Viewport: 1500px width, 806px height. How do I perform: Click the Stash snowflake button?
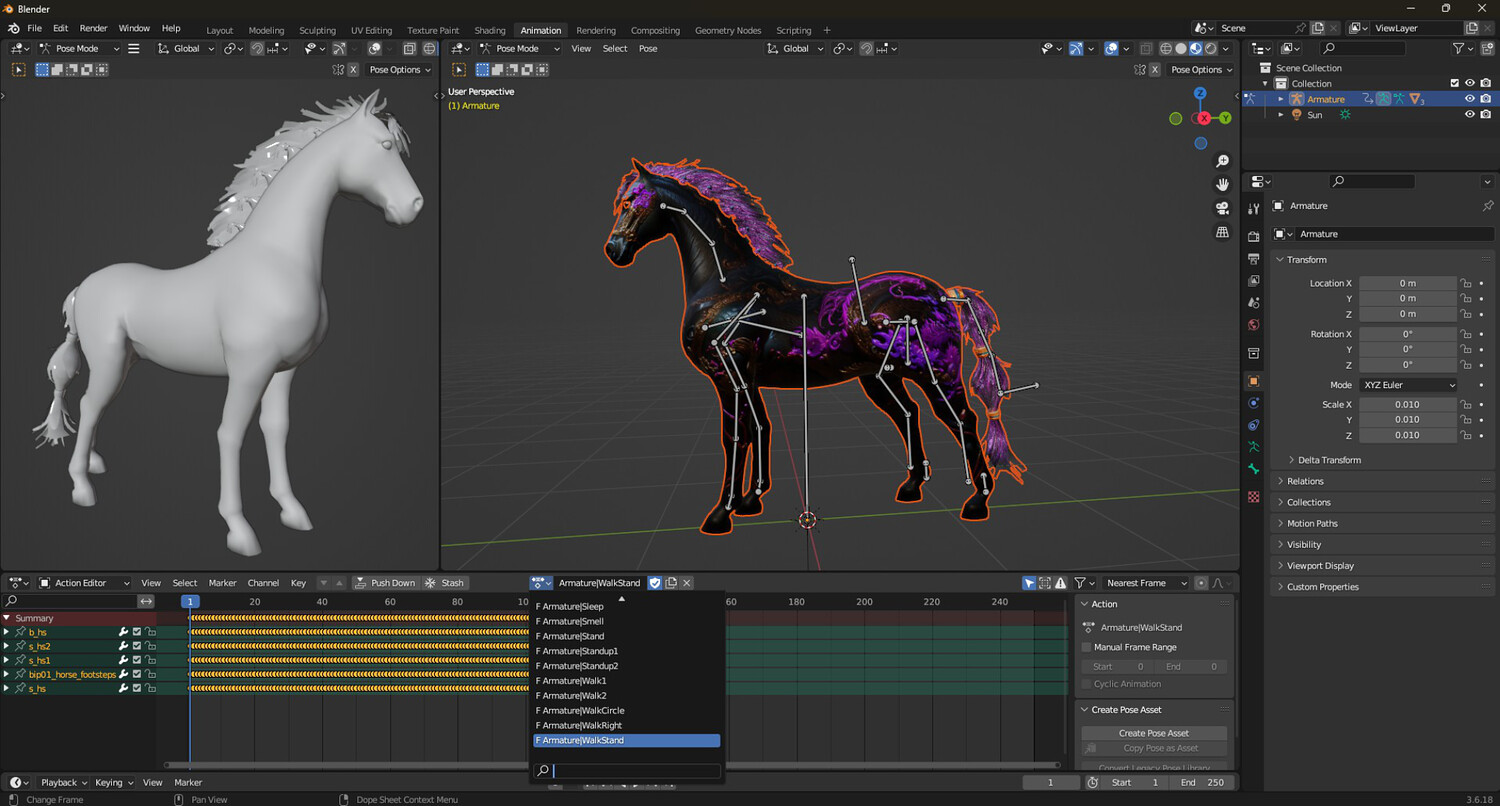click(444, 583)
